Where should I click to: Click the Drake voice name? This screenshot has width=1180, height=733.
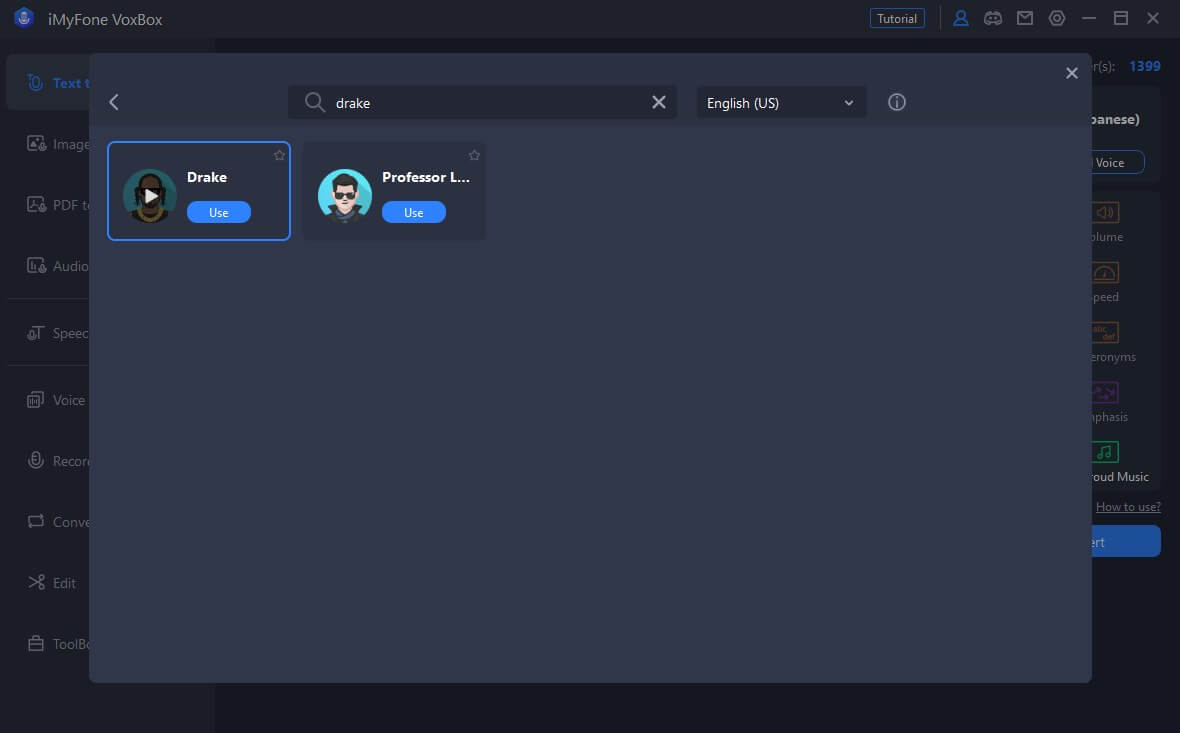coord(207,177)
